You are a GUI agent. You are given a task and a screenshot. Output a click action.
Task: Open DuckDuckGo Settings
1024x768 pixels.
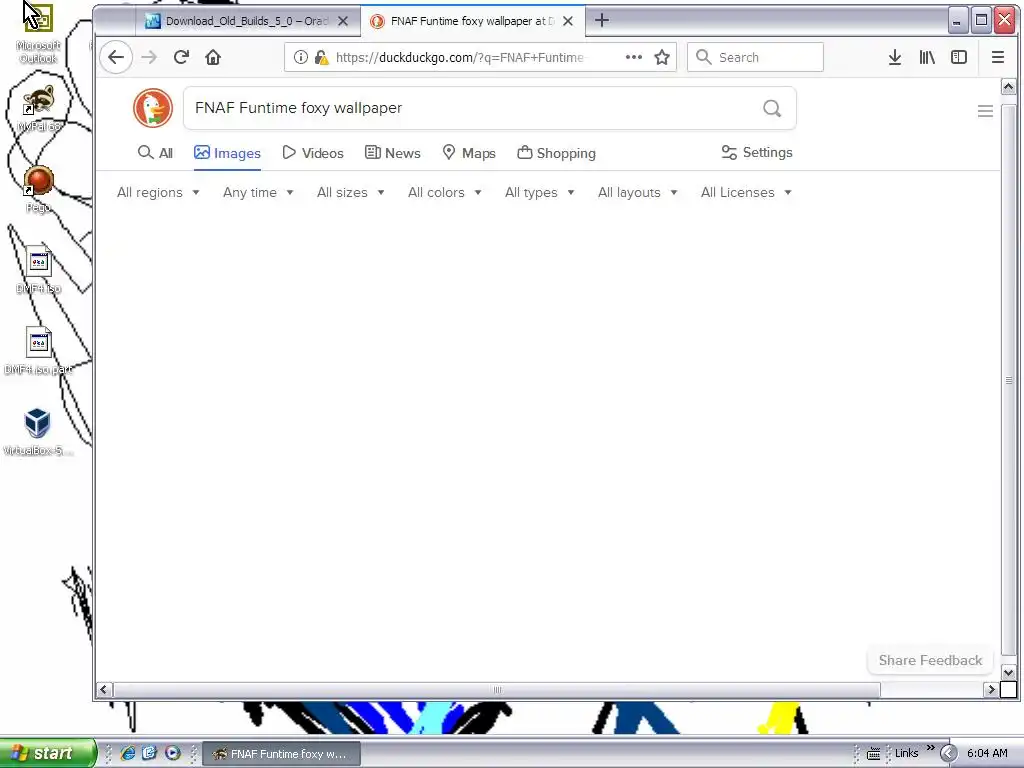tap(757, 152)
